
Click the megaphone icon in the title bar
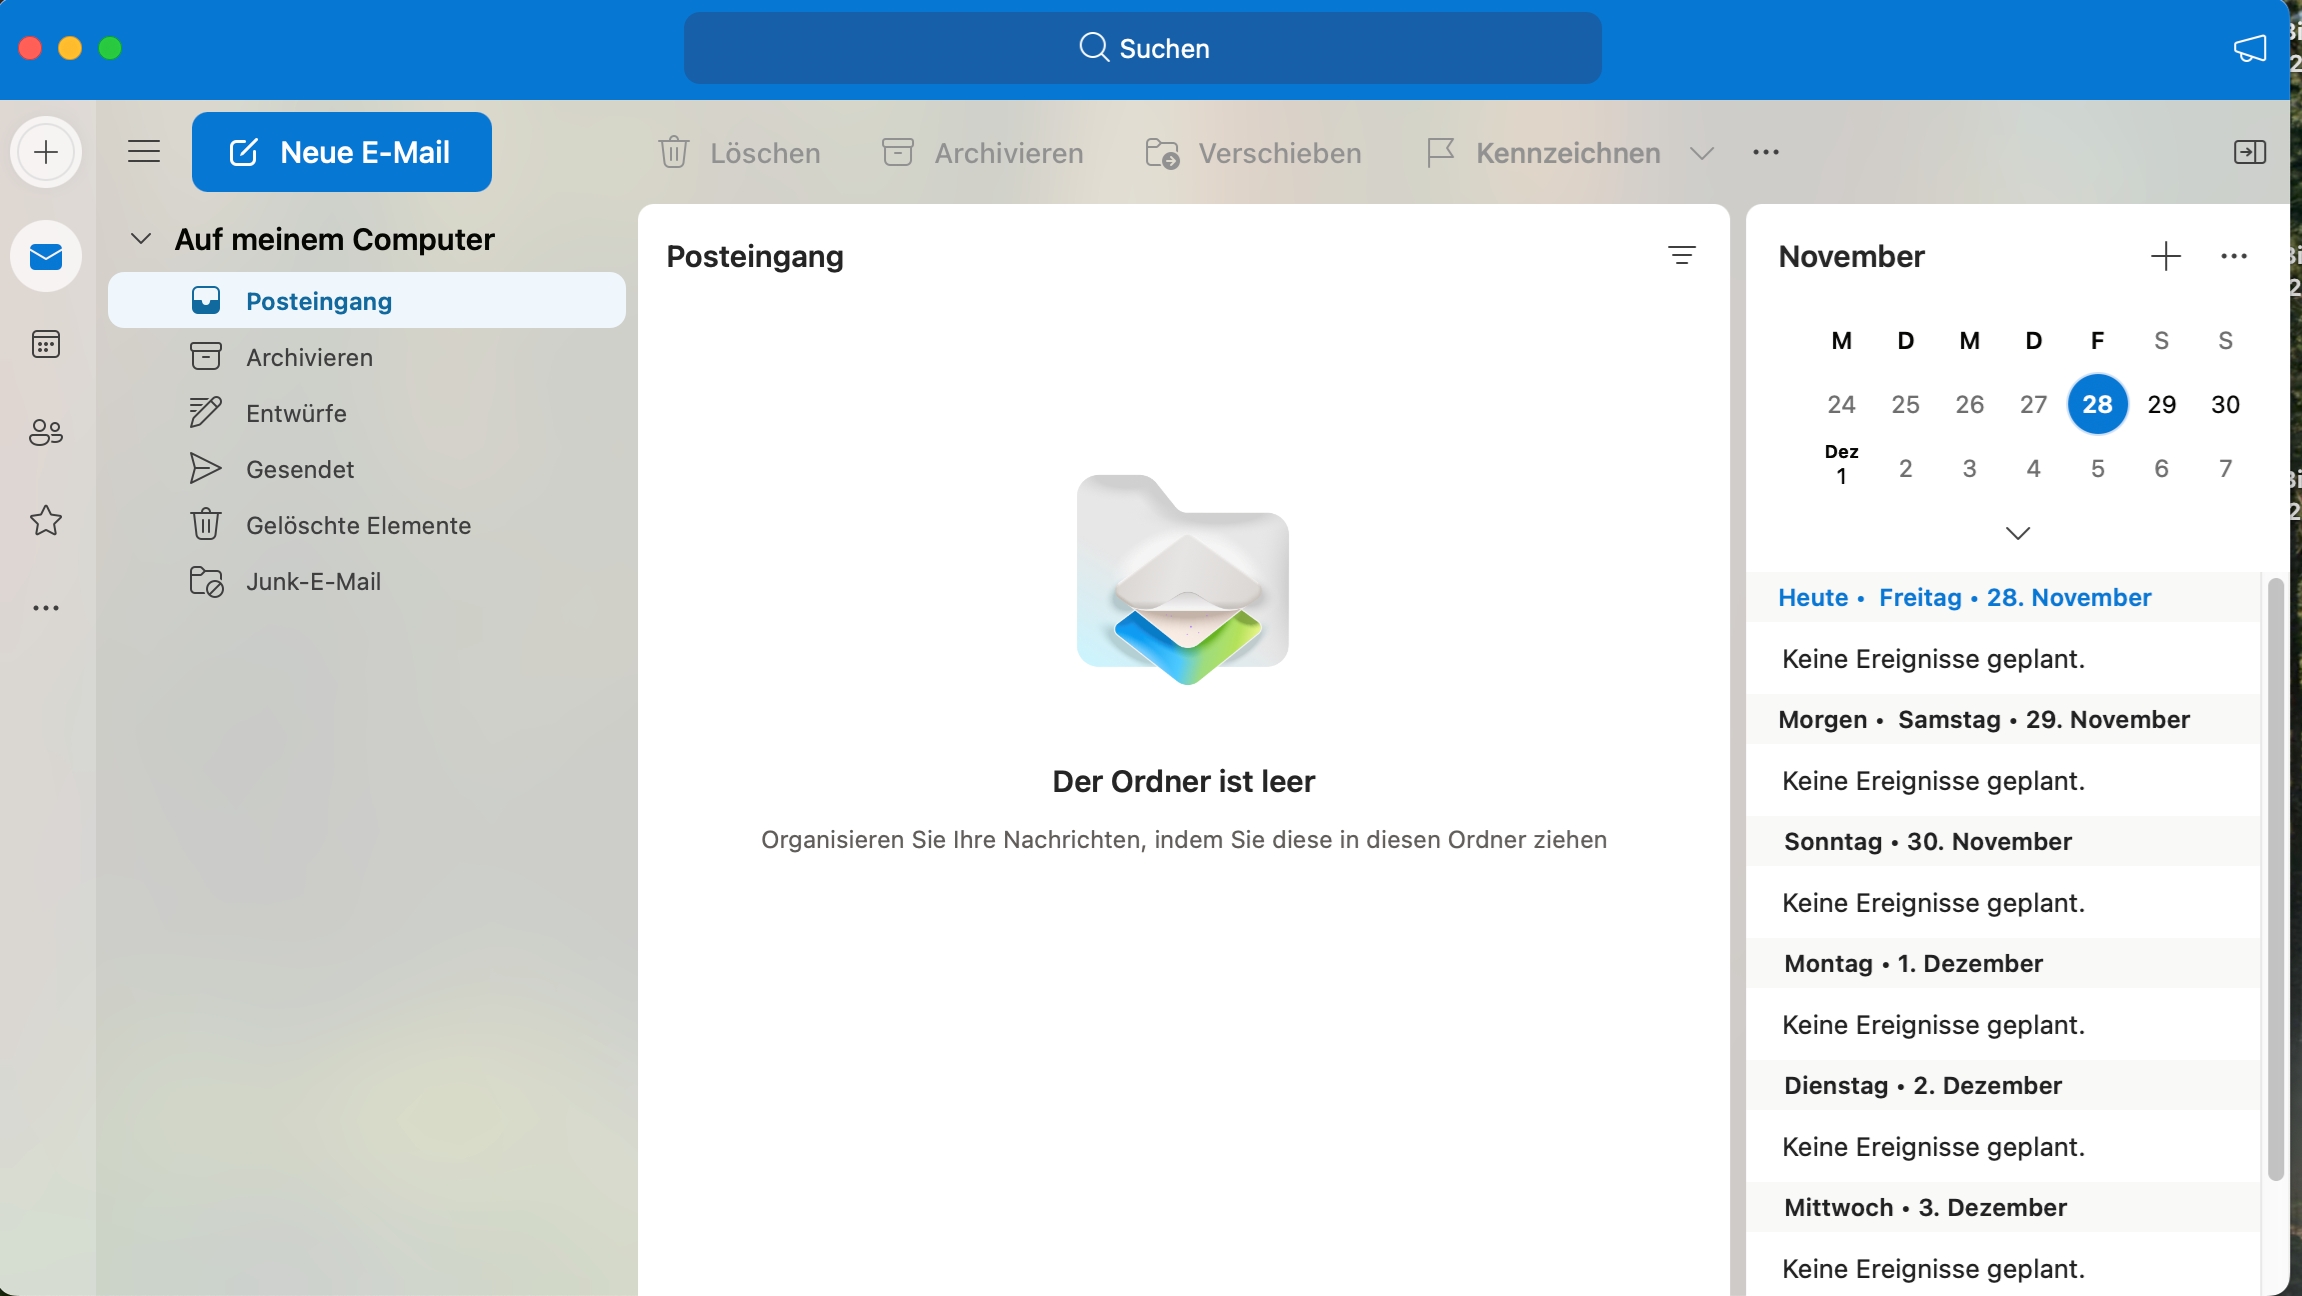(x=2249, y=48)
